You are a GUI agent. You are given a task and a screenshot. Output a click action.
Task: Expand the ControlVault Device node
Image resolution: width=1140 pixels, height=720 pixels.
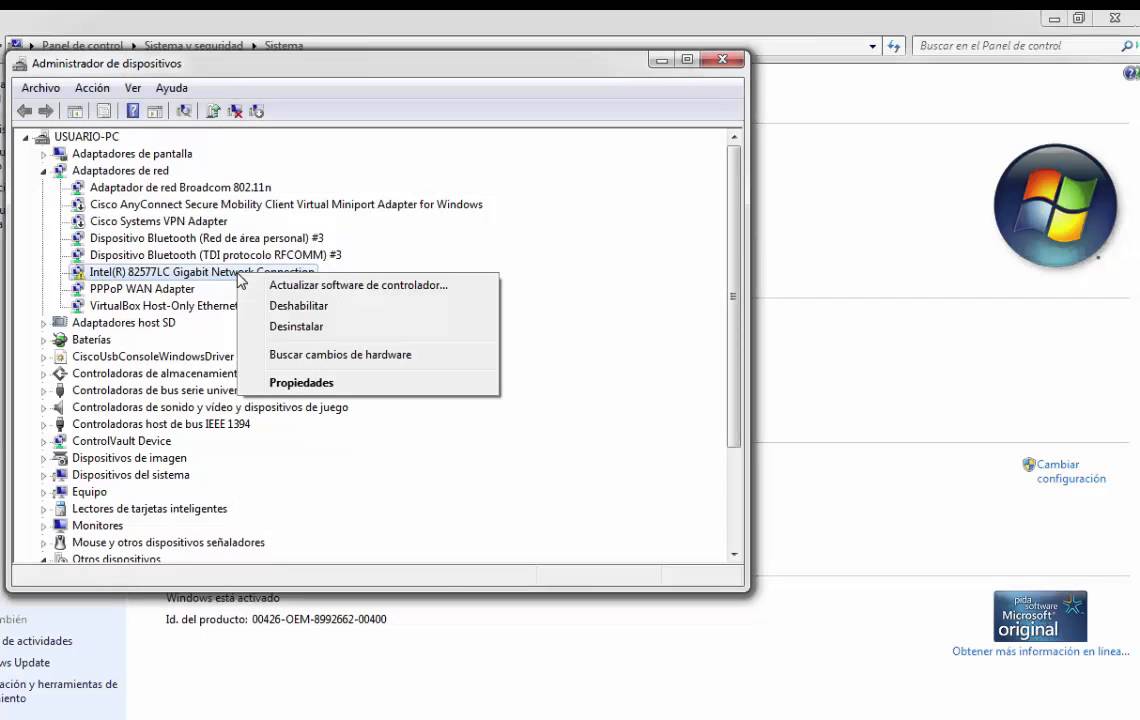click(44, 441)
